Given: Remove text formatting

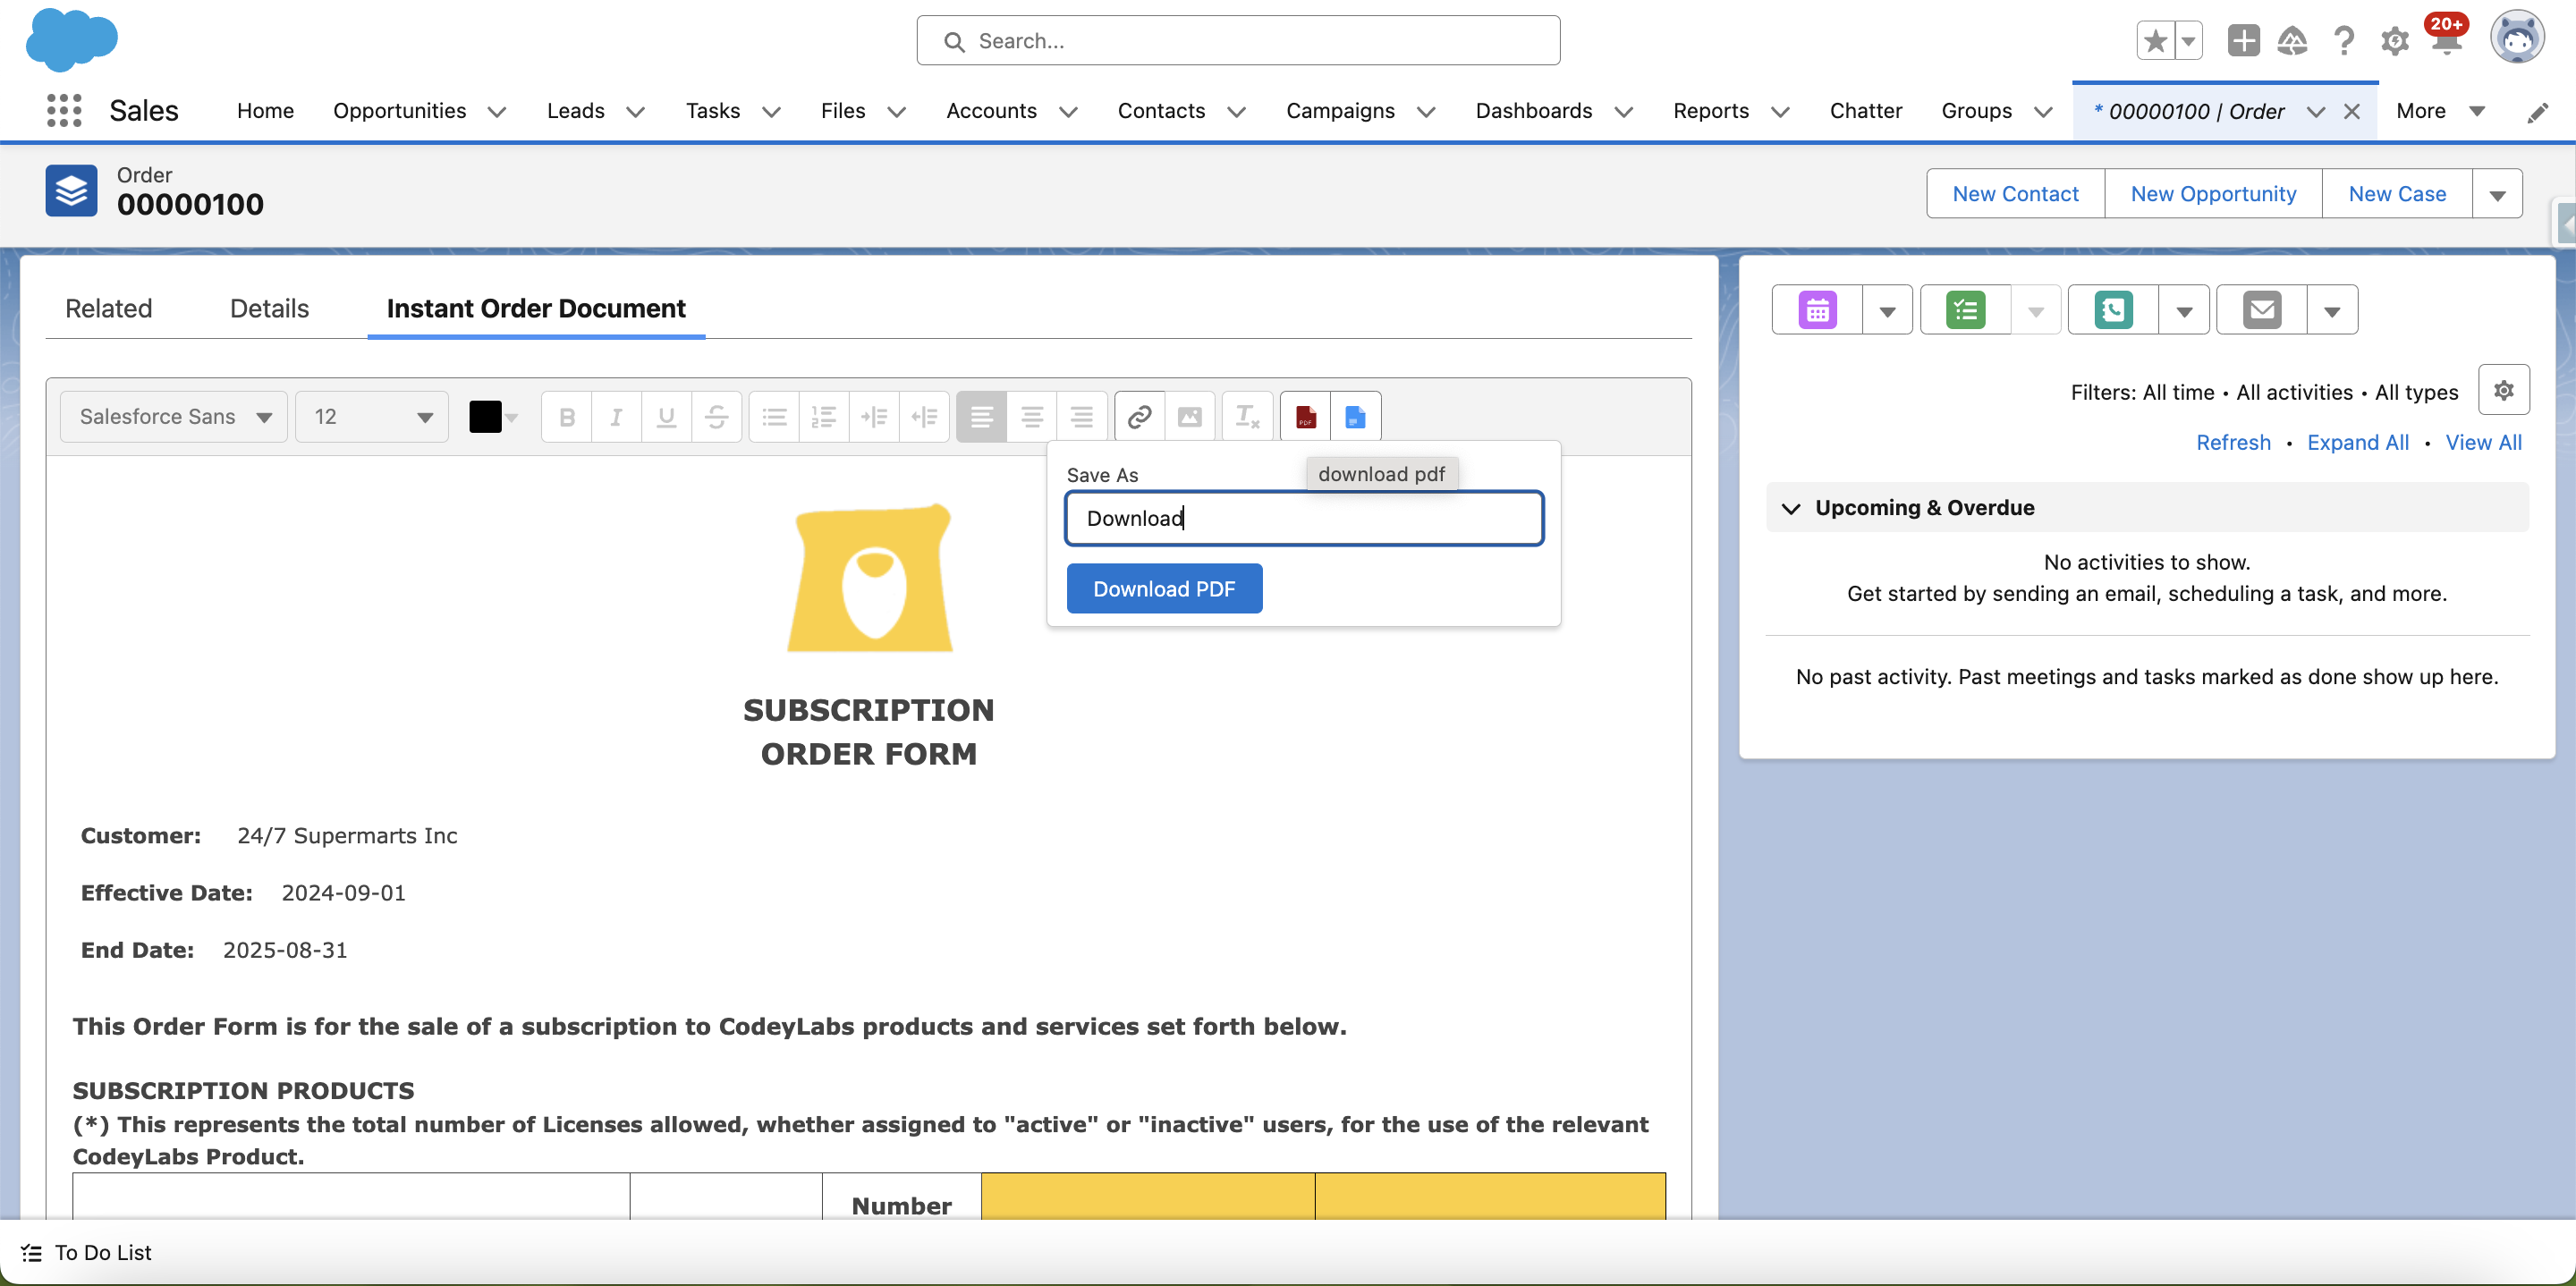Looking at the screenshot, I should (x=1247, y=417).
